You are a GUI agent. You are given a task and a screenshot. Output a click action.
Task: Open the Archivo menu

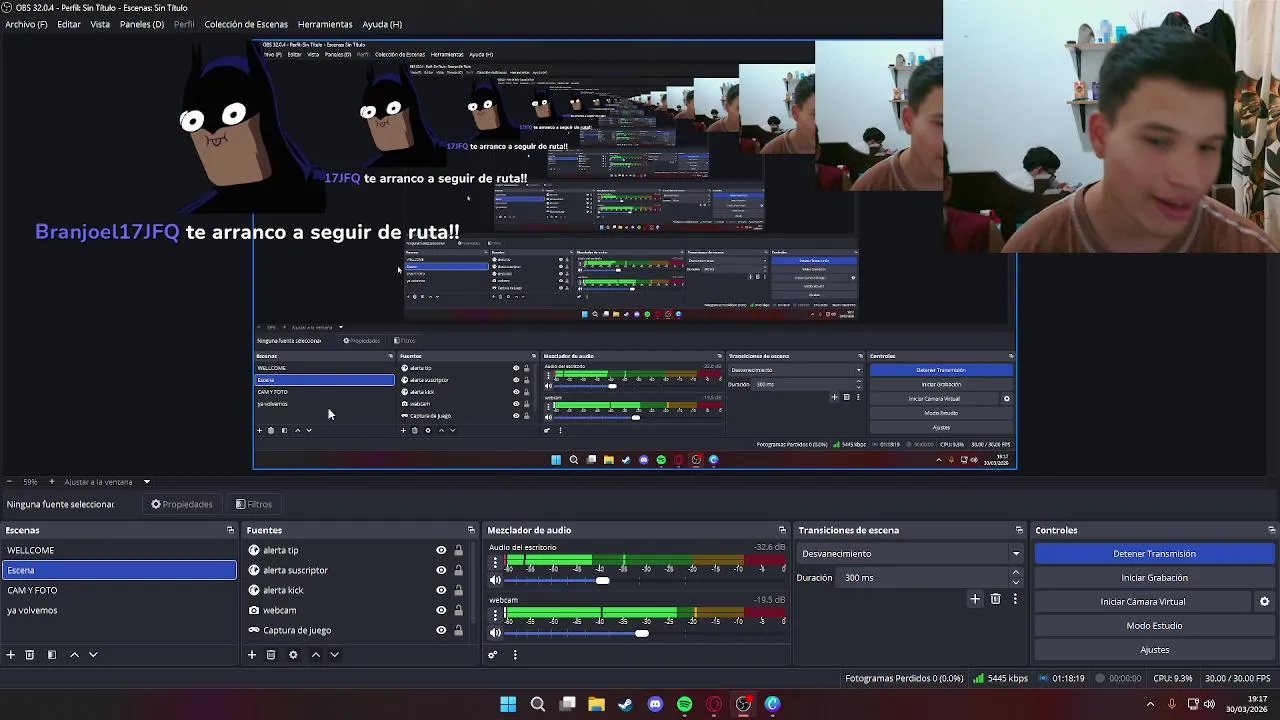26,24
